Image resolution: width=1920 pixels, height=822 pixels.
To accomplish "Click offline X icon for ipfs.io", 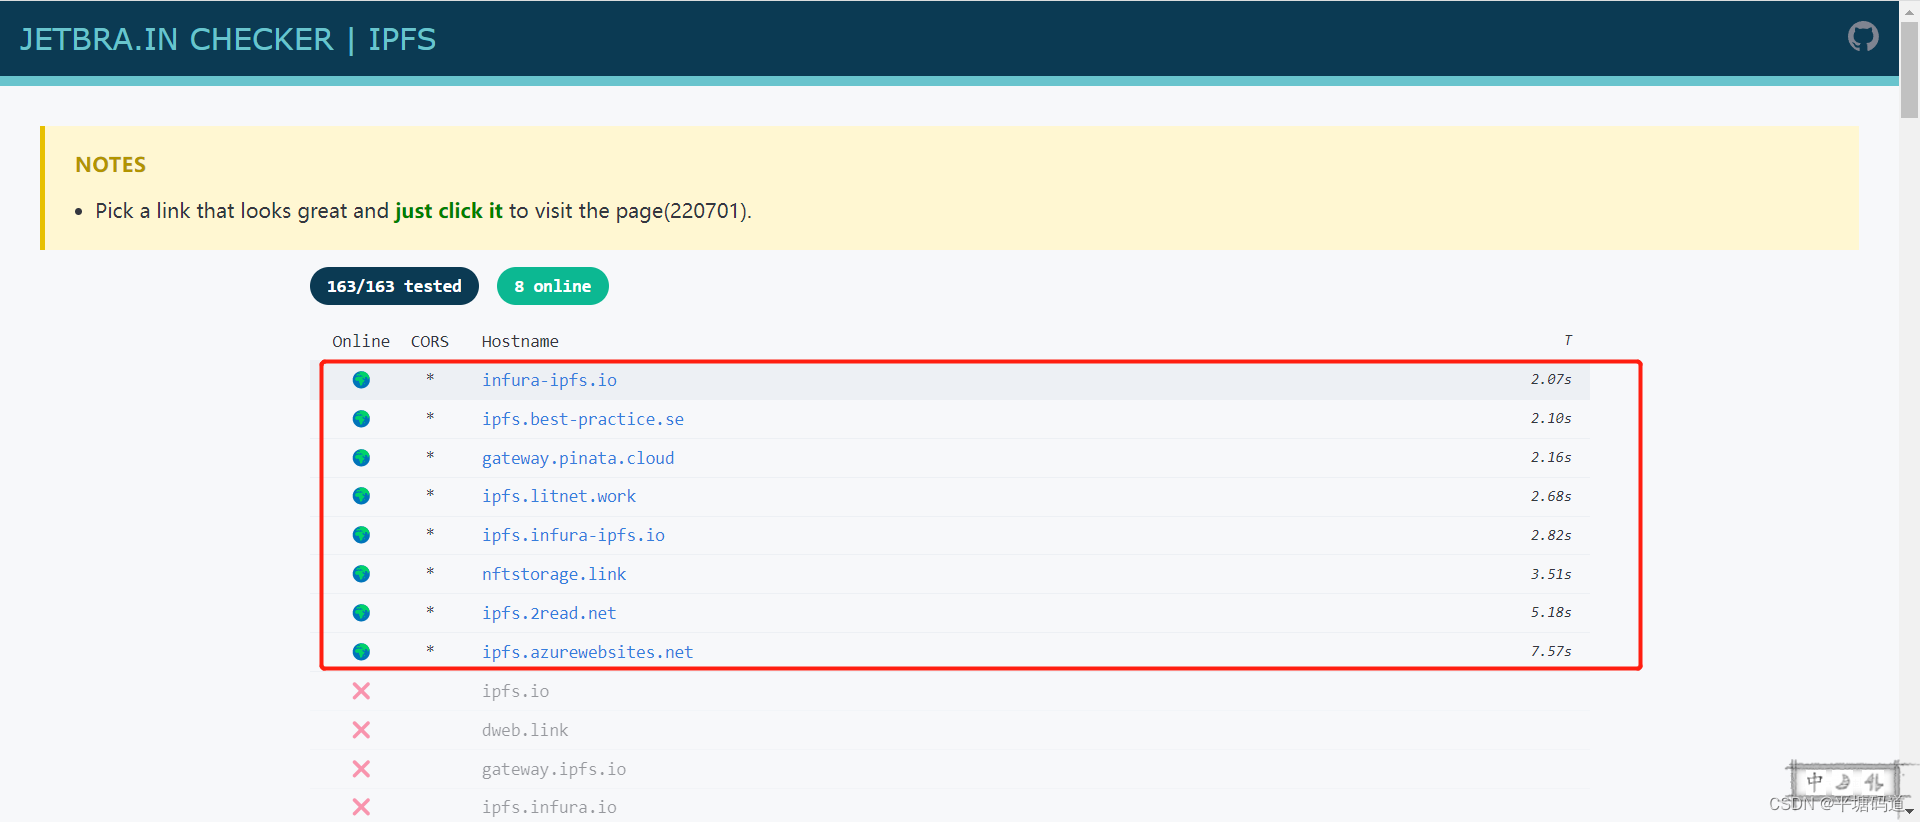I will click(361, 691).
